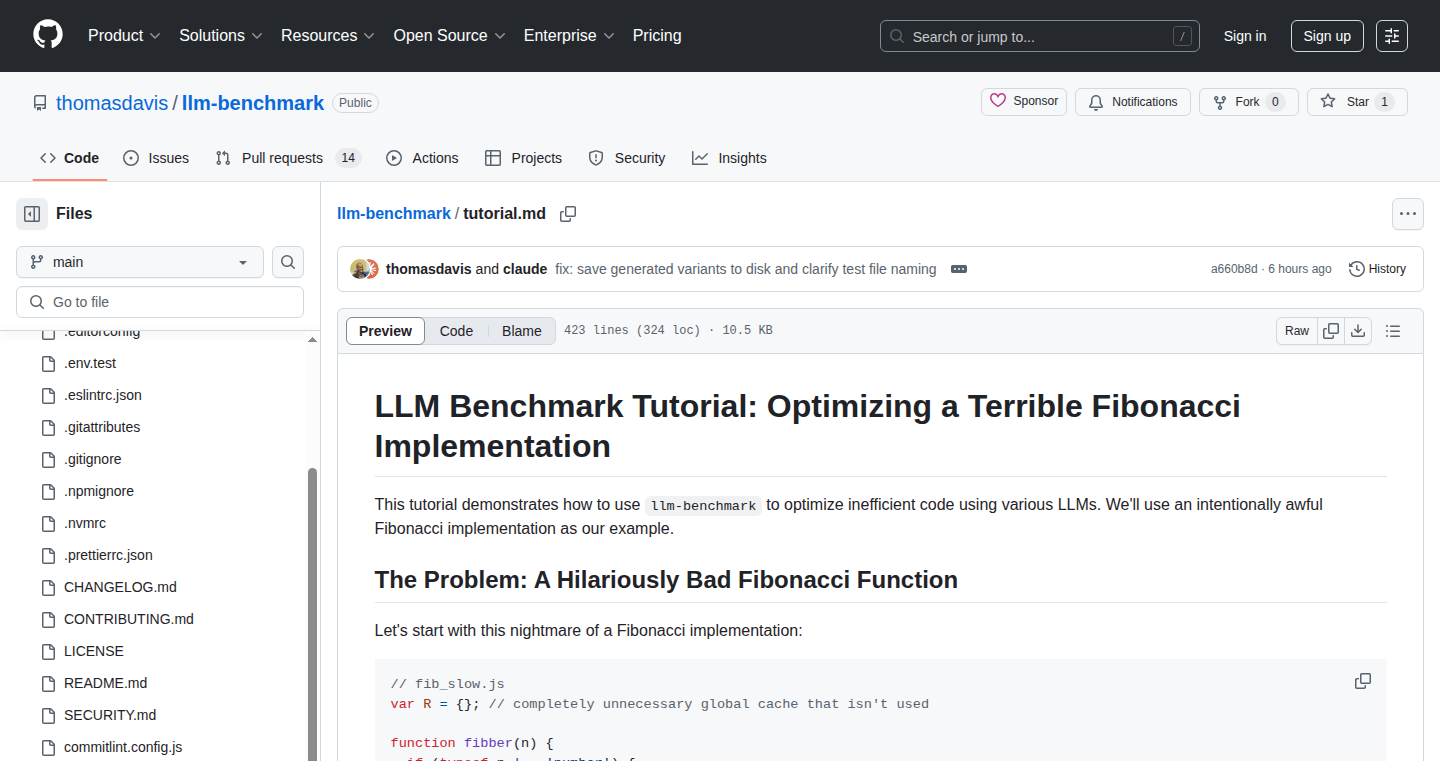The height and width of the screenshot is (761, 1440).
Task: Focus the Search or jump to field
Action: pyautogui.click(x=1039, y=36)
